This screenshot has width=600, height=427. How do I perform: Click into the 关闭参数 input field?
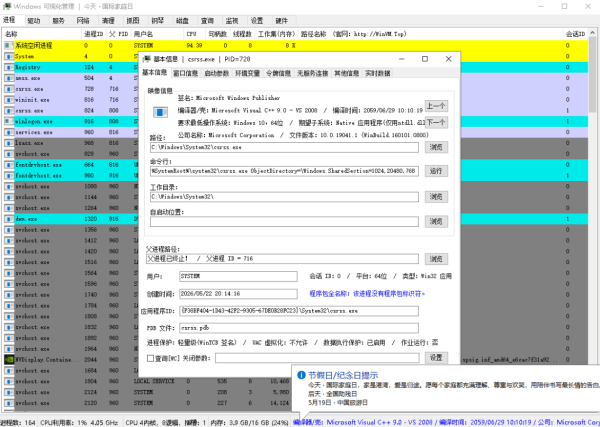click(317, 358)
